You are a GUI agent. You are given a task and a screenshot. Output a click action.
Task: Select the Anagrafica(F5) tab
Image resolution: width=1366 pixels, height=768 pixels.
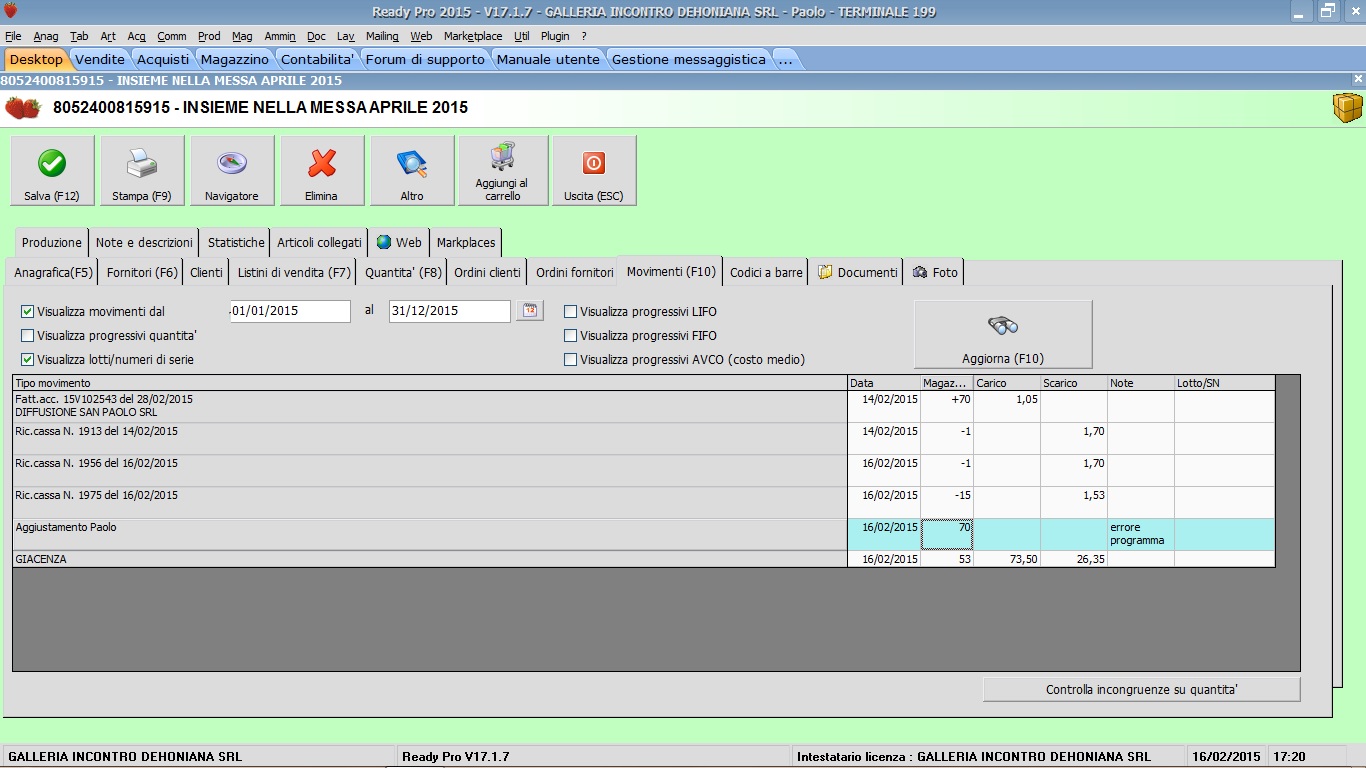(x=53, y=272)
